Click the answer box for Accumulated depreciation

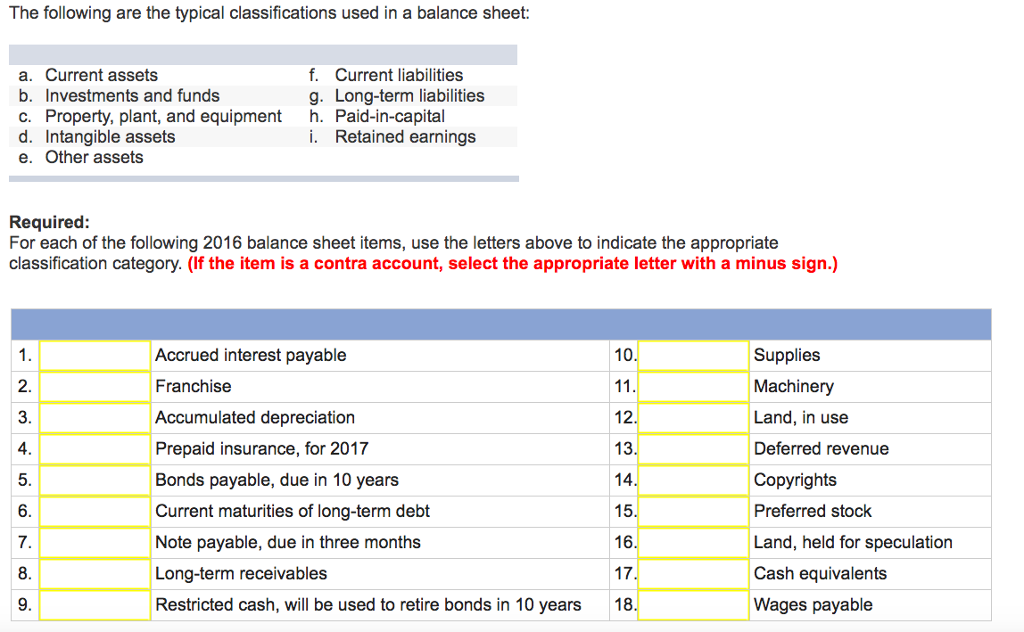(95, 417)
